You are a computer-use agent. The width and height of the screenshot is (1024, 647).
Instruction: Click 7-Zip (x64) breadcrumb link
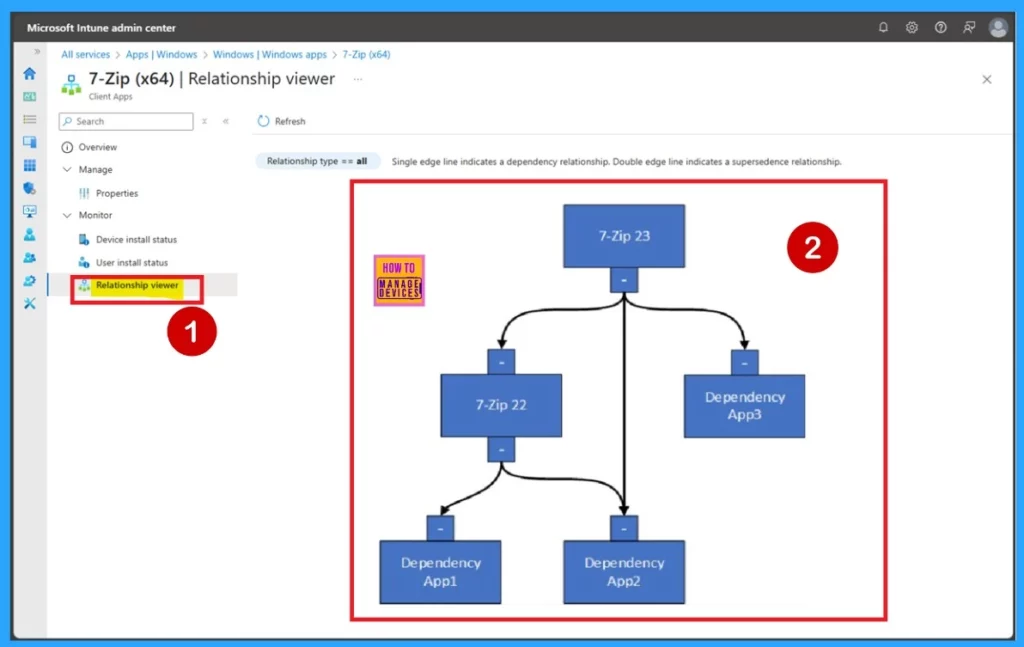click(366, 54)
